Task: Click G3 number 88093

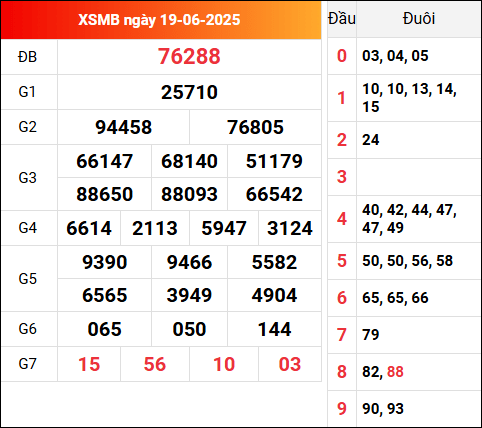Action: tap(189, 194)
